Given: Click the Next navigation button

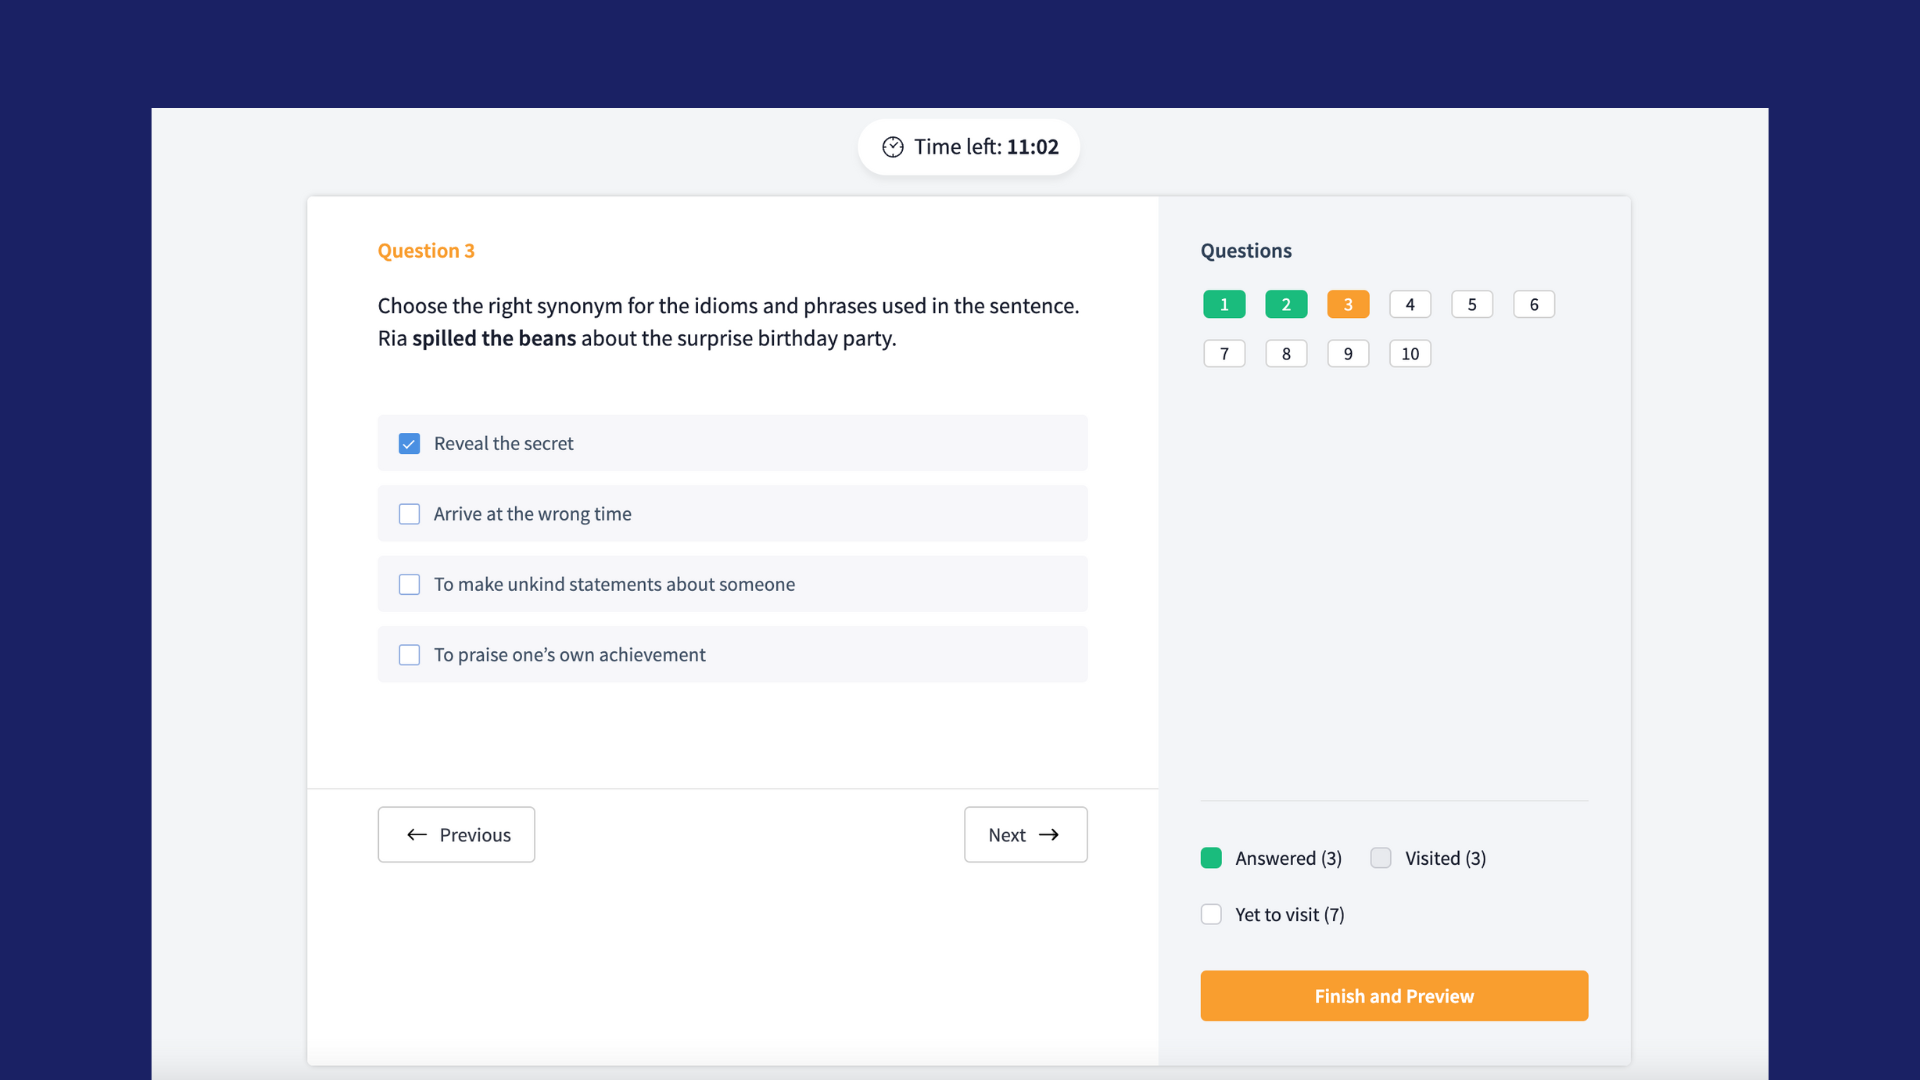Looking at the screenshot, I should pyautogui.click(x=1025, y=833).
